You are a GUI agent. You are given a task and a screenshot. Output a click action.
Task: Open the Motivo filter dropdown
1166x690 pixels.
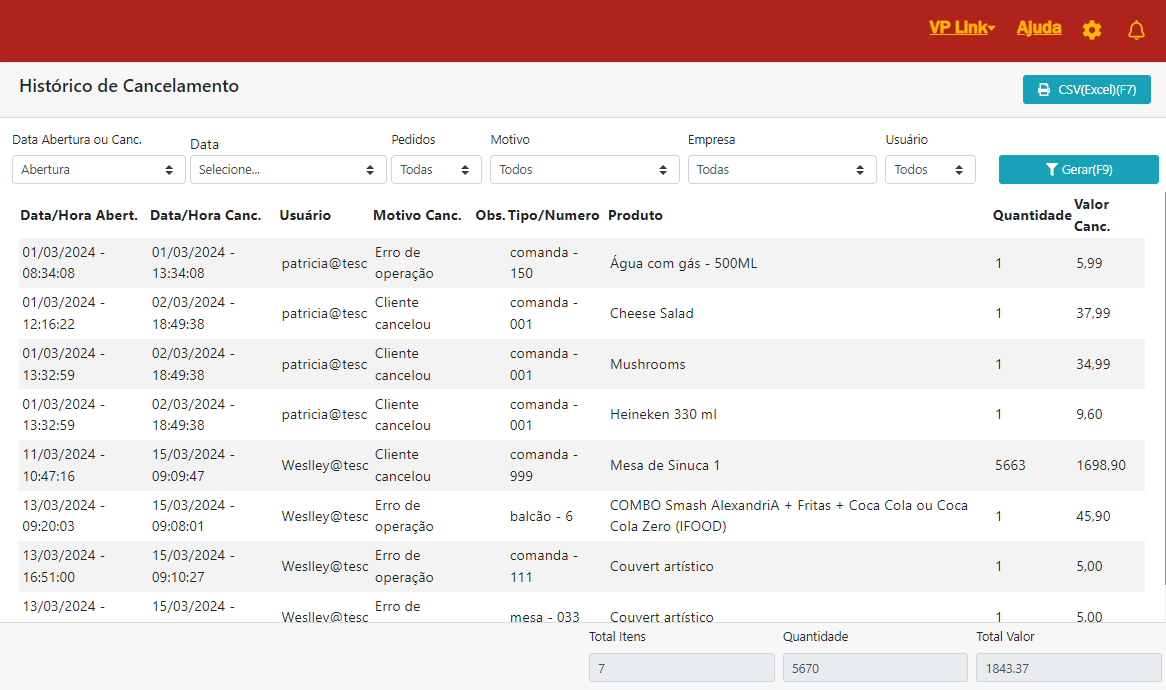pos(584,170)
